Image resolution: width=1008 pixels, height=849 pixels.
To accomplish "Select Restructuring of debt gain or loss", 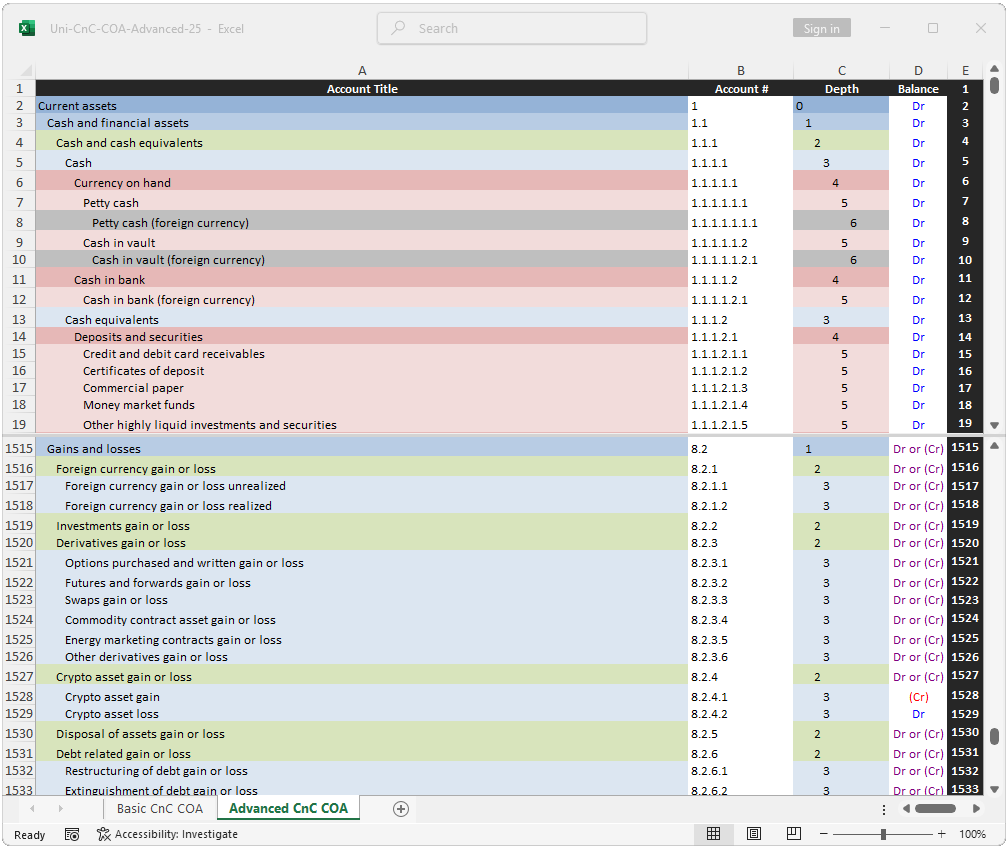I will (362, 771).
